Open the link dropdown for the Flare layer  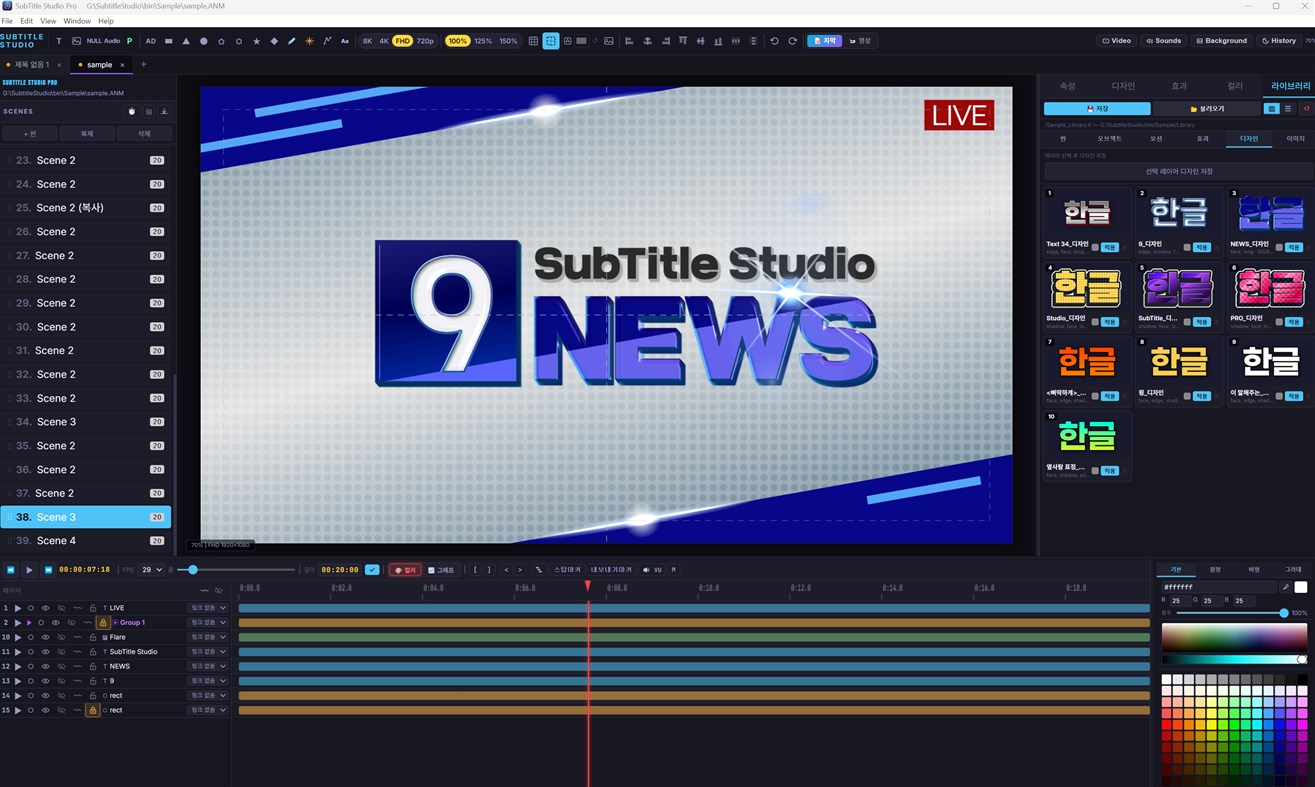(x=208, y=637)
